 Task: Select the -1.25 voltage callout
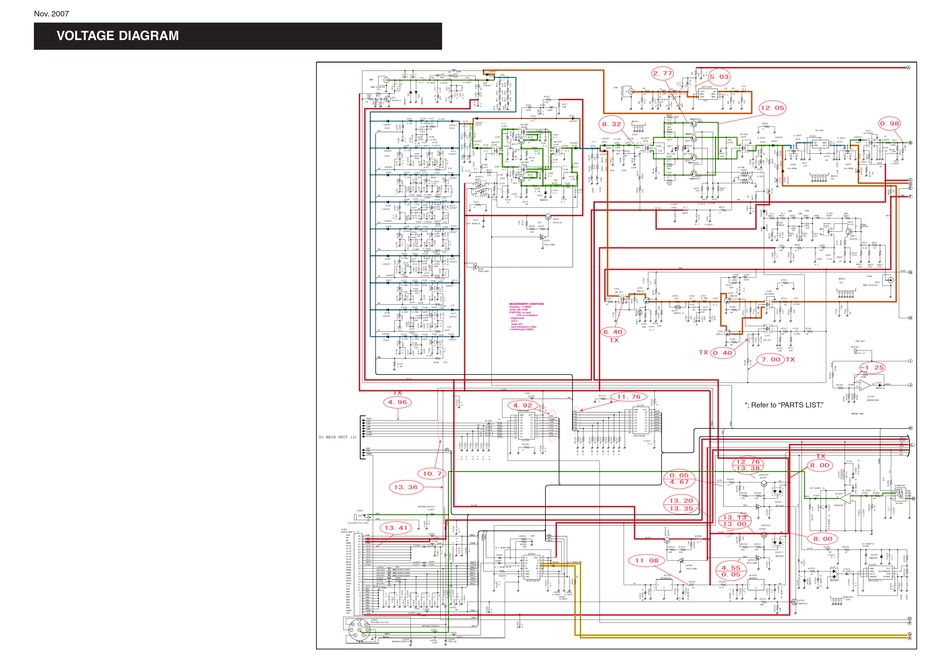872,367
